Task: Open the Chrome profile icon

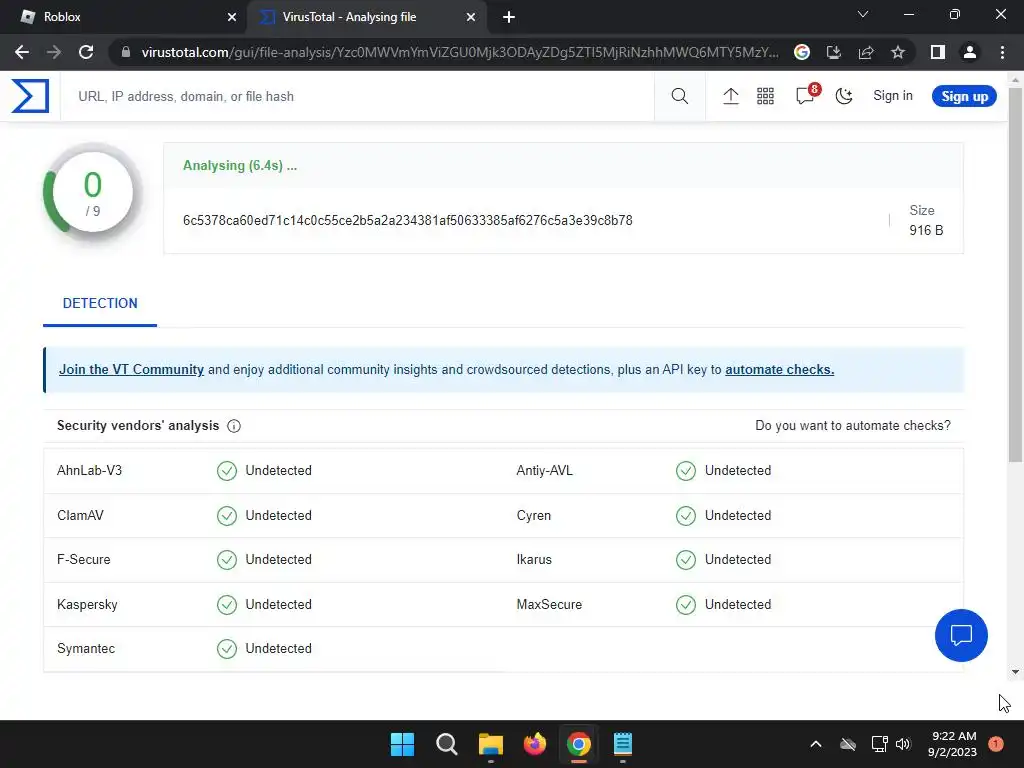Action: click(970, 52)
